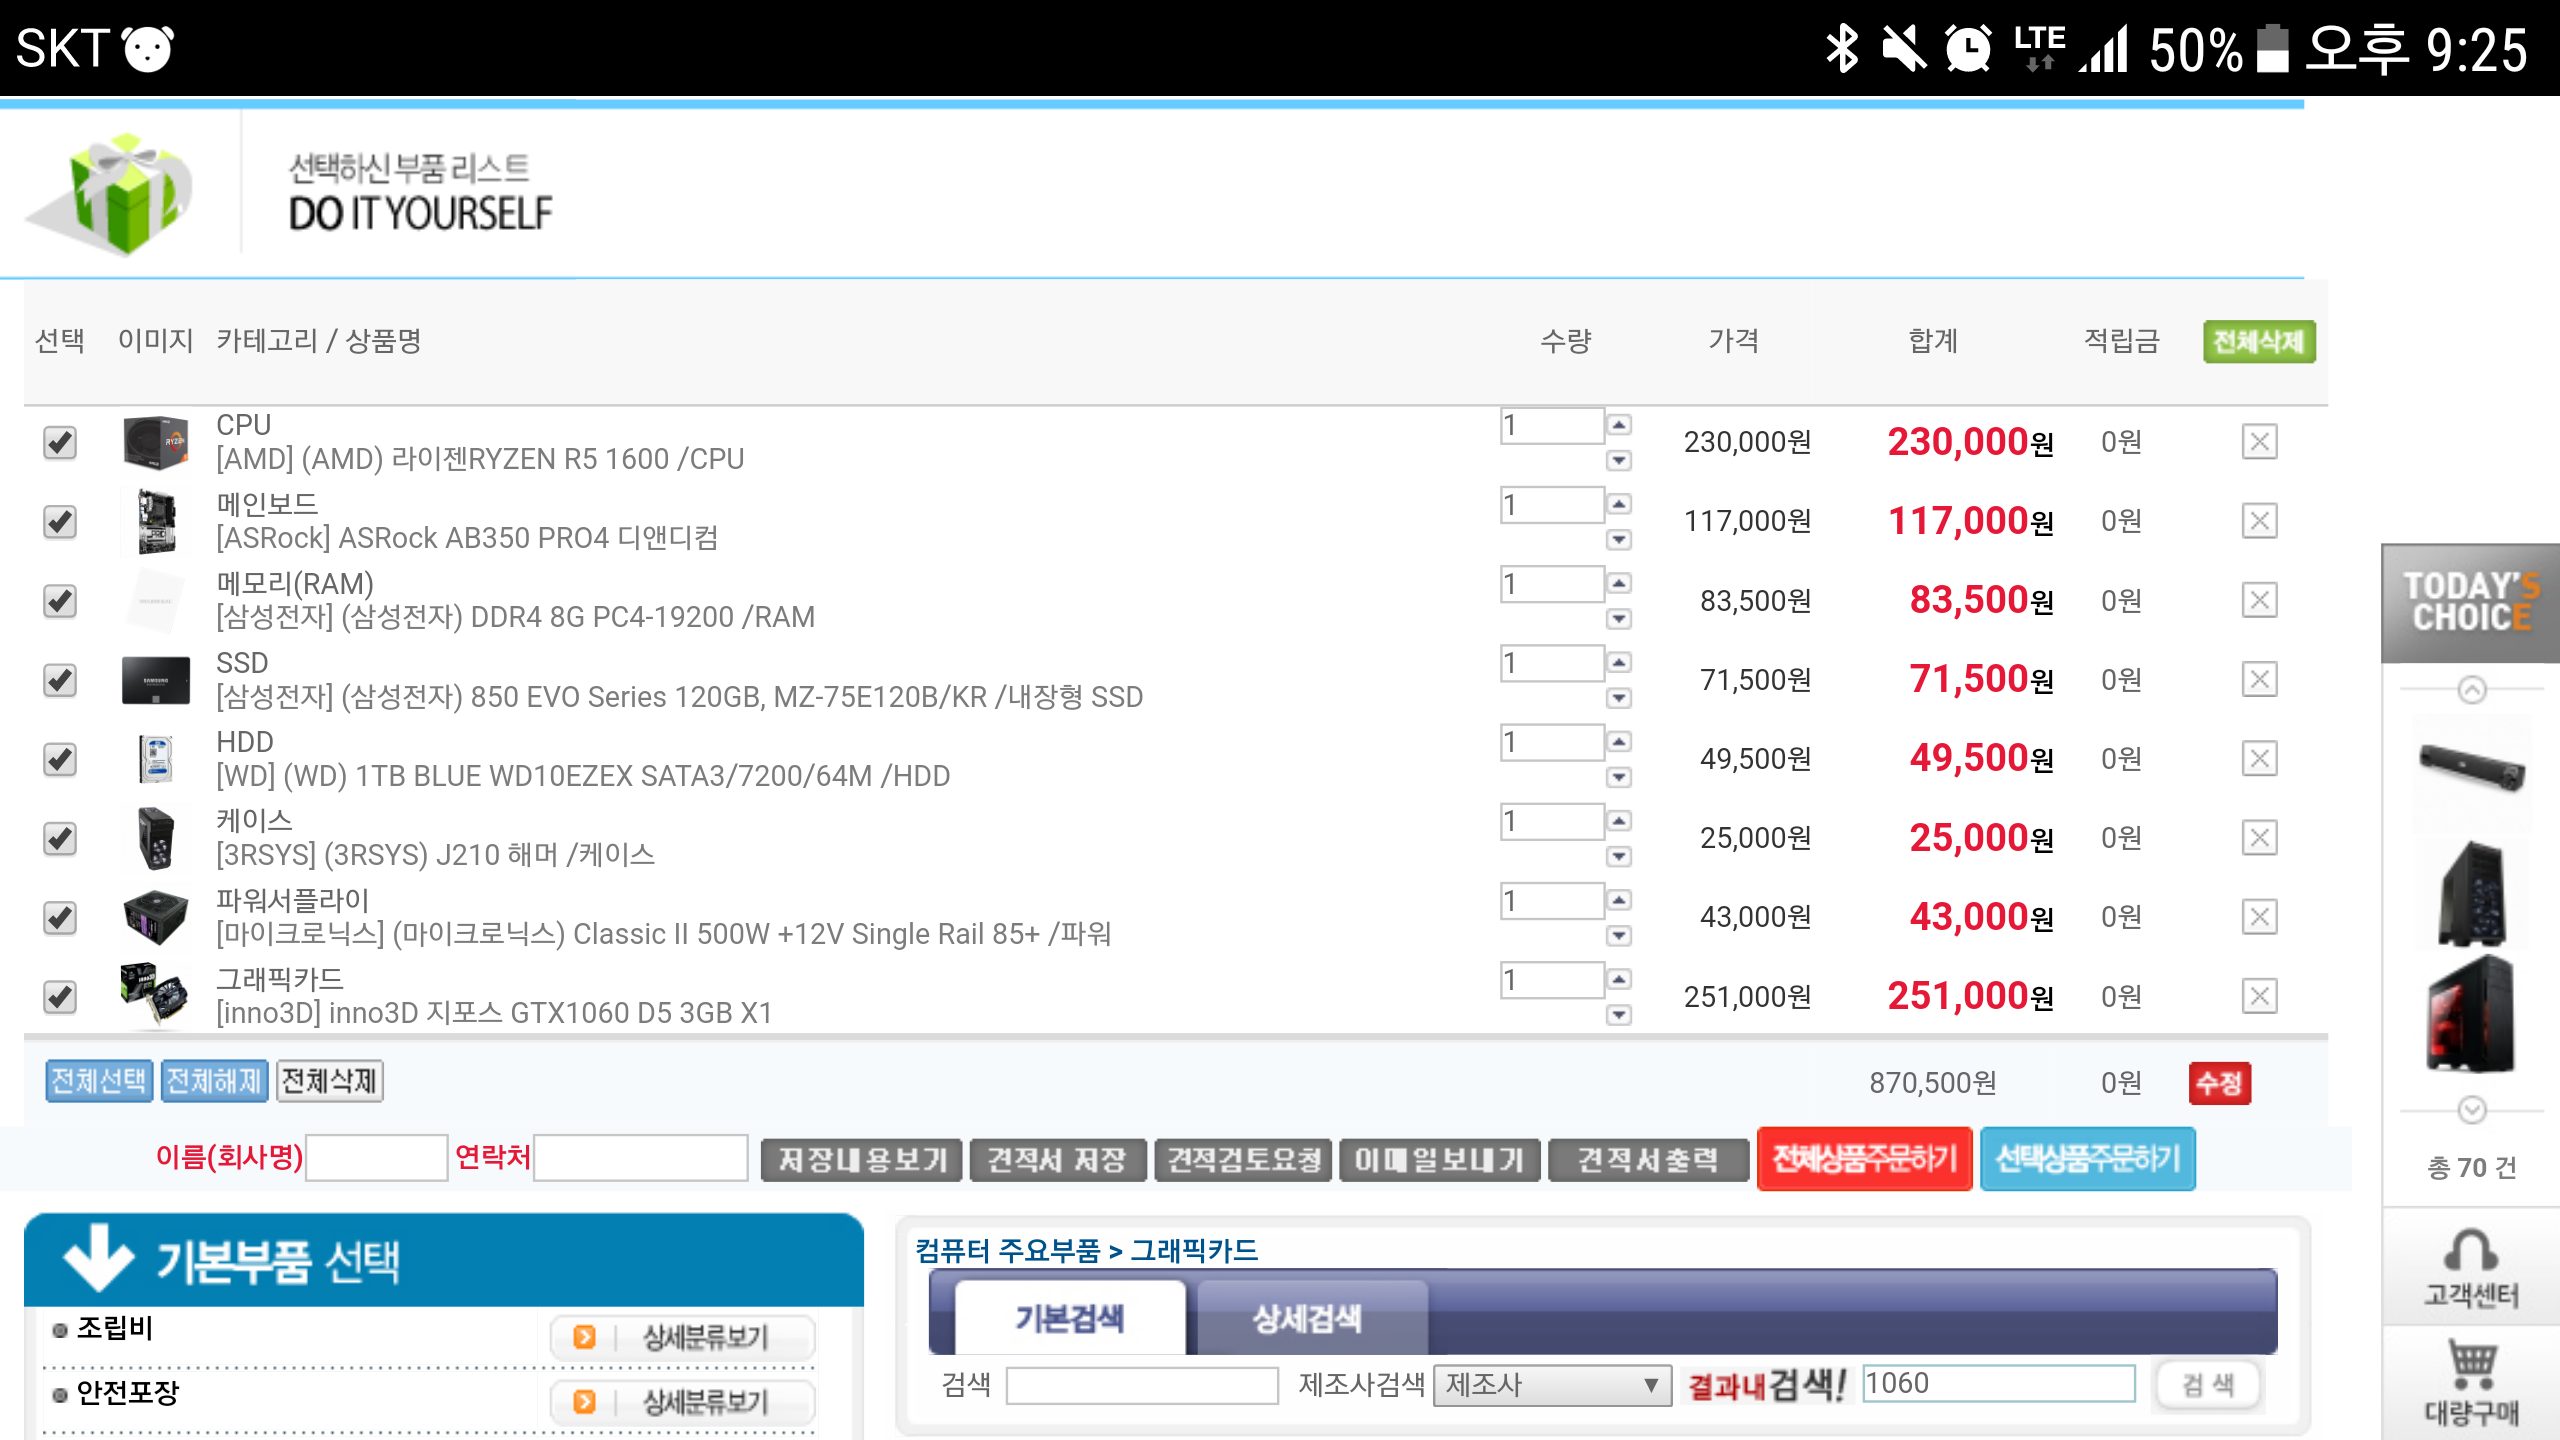Open the RYZEN CPU product thumbnail
Image resolution: width=2560 pixels, height=1440 pixels.
click(155, 442)
